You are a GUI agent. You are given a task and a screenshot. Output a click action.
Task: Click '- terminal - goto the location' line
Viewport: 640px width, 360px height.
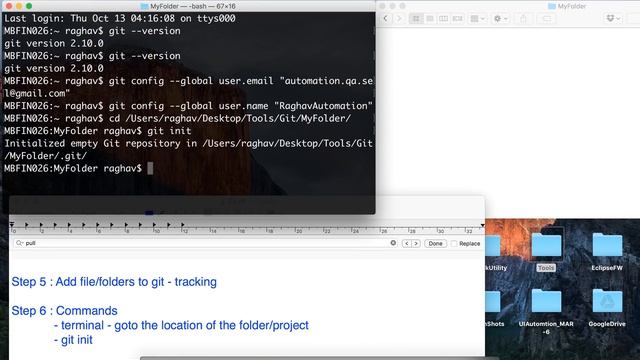(x=181, y=325)
